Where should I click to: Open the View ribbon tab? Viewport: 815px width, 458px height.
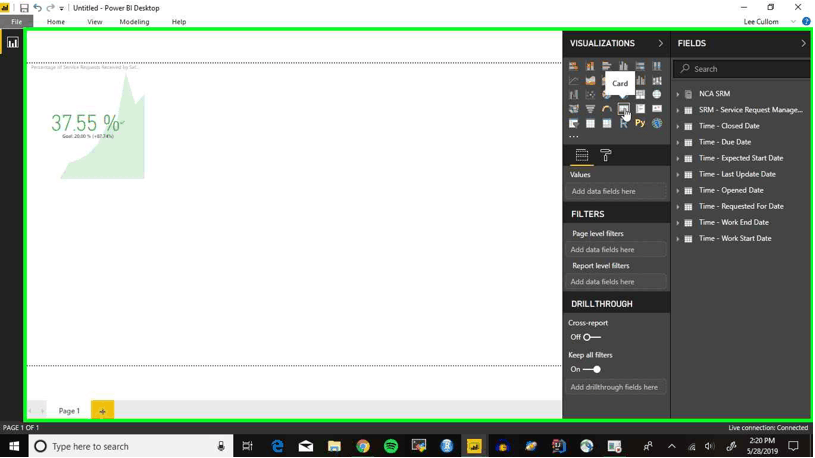pyautogui.click(x=95, y=22)
